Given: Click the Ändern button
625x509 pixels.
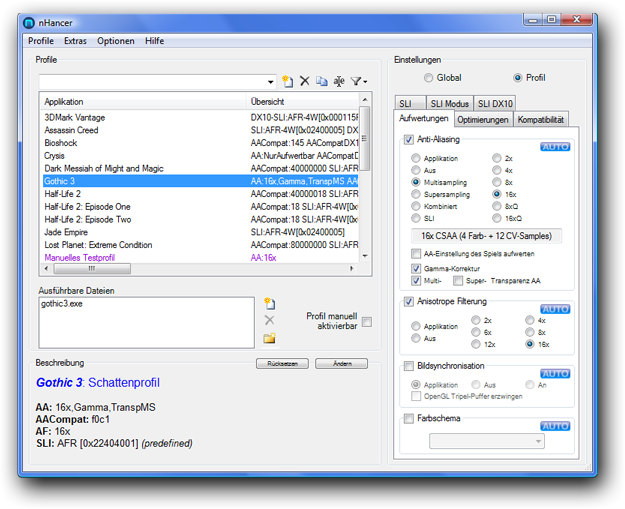Looking at the screenshot, I should click(x=342, y=364).
